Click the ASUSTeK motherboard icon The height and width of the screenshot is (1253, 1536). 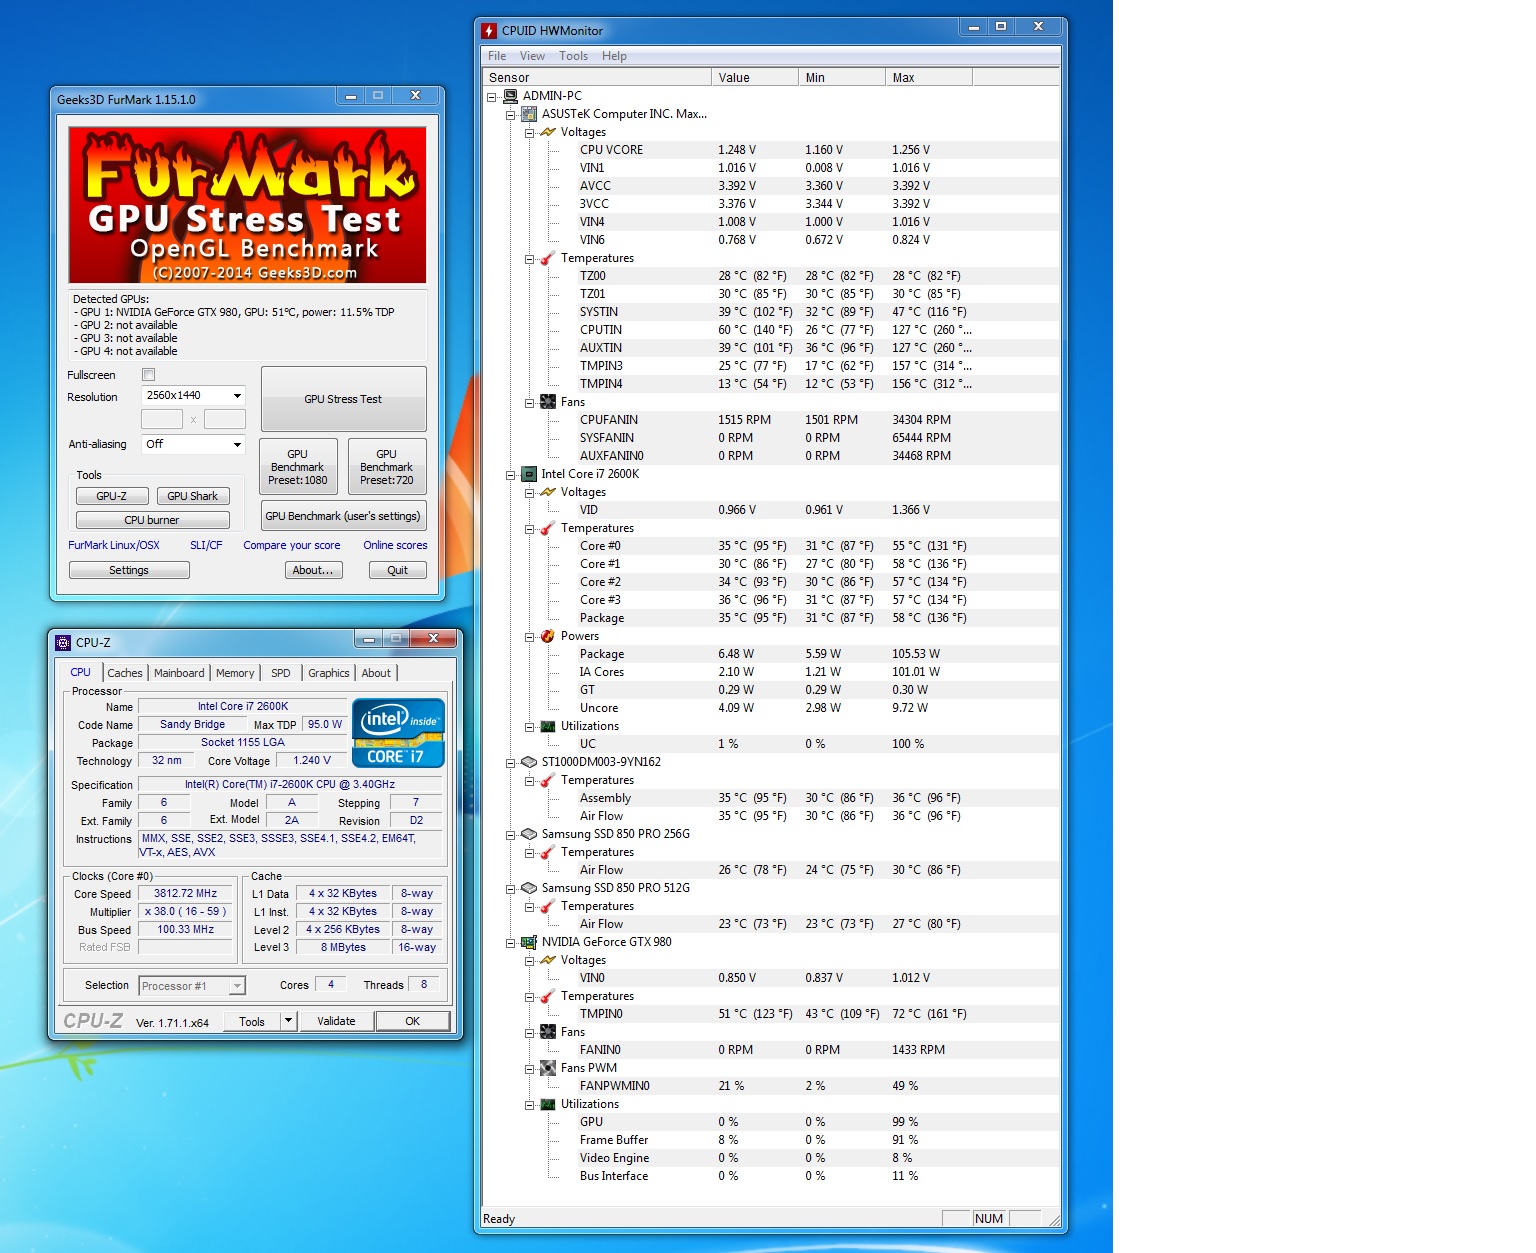pos(529,114)
